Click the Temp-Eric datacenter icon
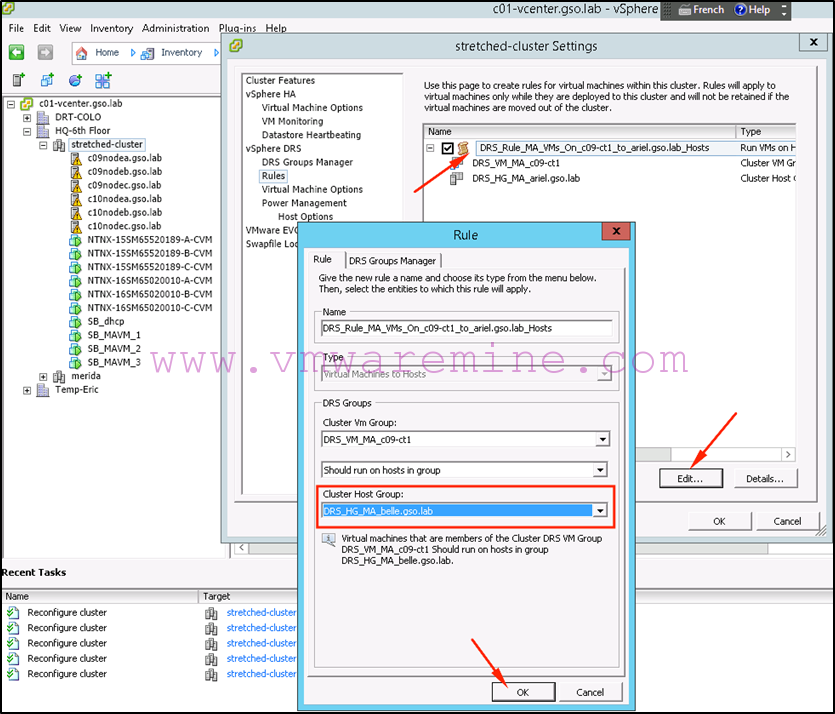 [43, 390]
